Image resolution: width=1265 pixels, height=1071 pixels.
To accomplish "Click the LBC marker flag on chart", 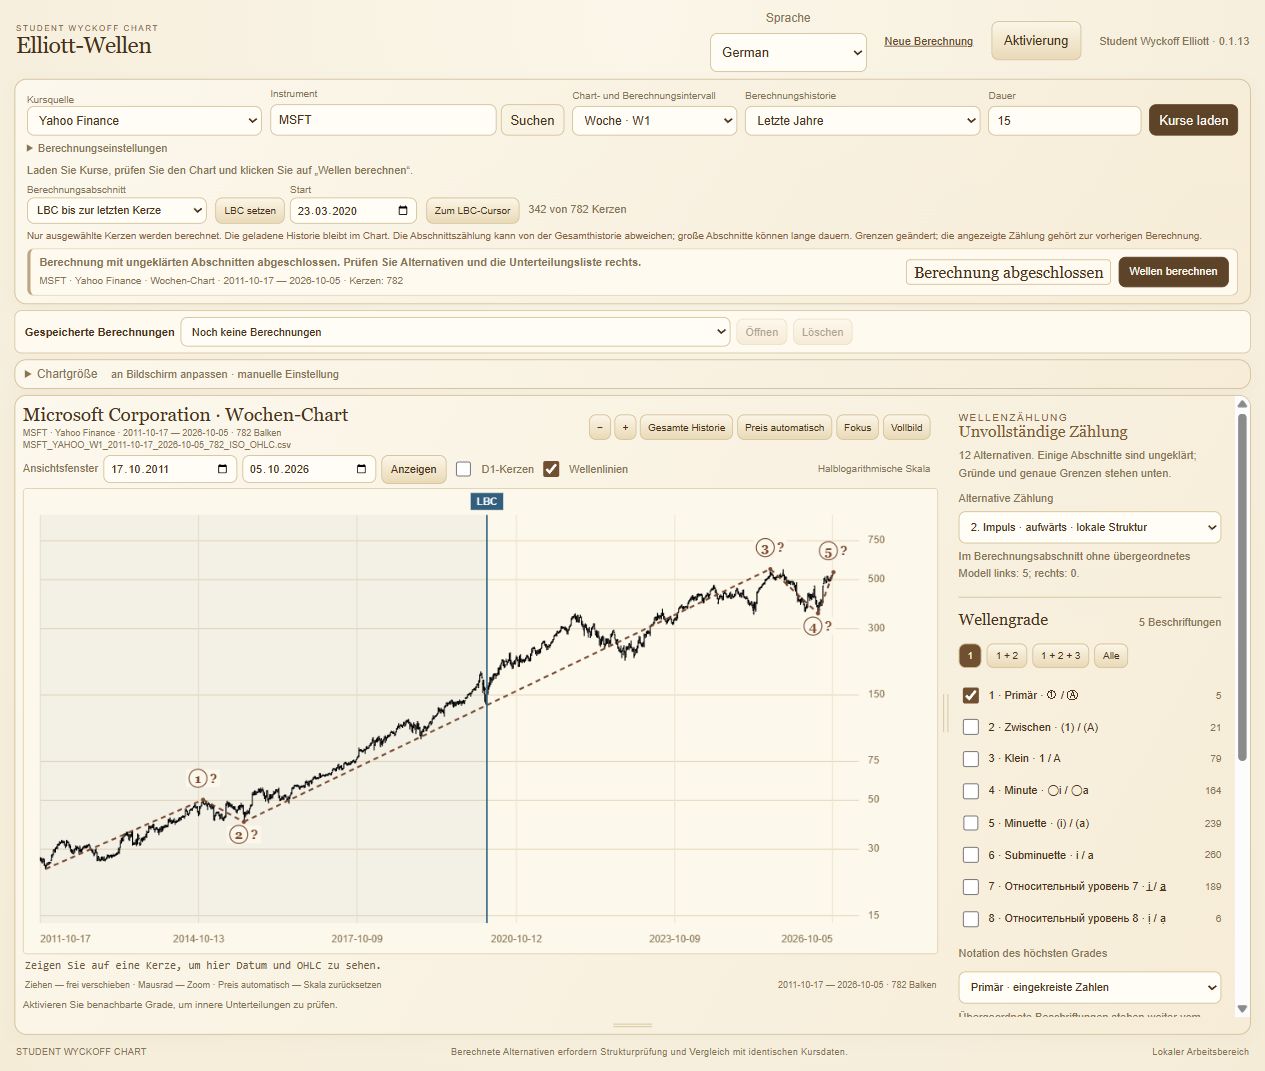I will (x=487, y=501).
